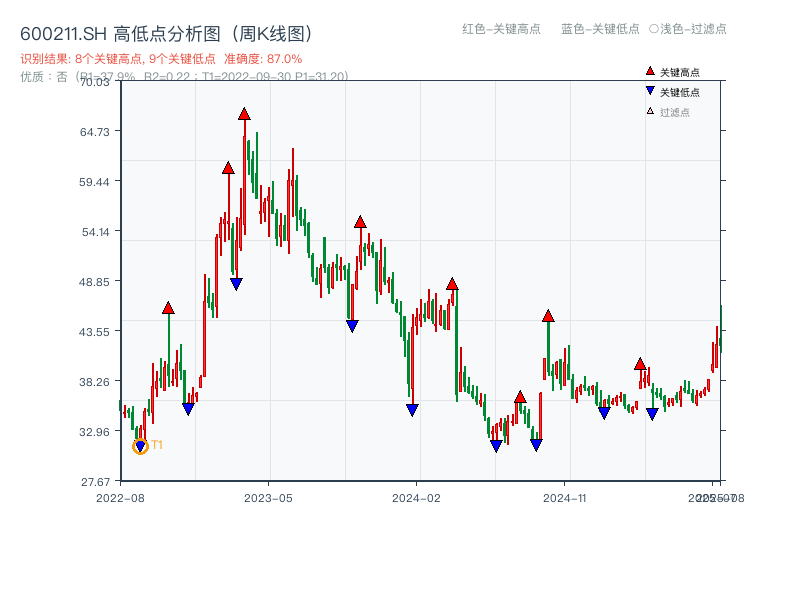Click the red key-high marker above the chart peak

coord(244,115)
